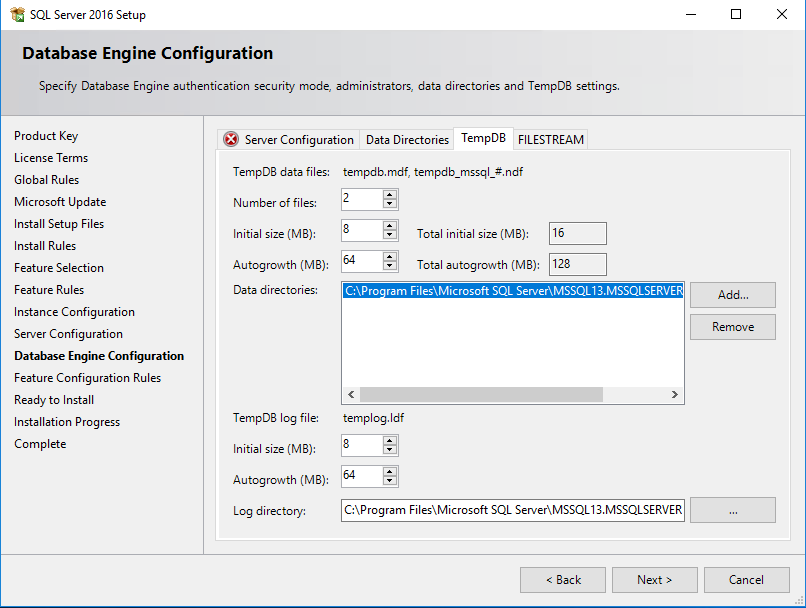Go back with the < Back button
806x608 pixels.
(563, 580)
